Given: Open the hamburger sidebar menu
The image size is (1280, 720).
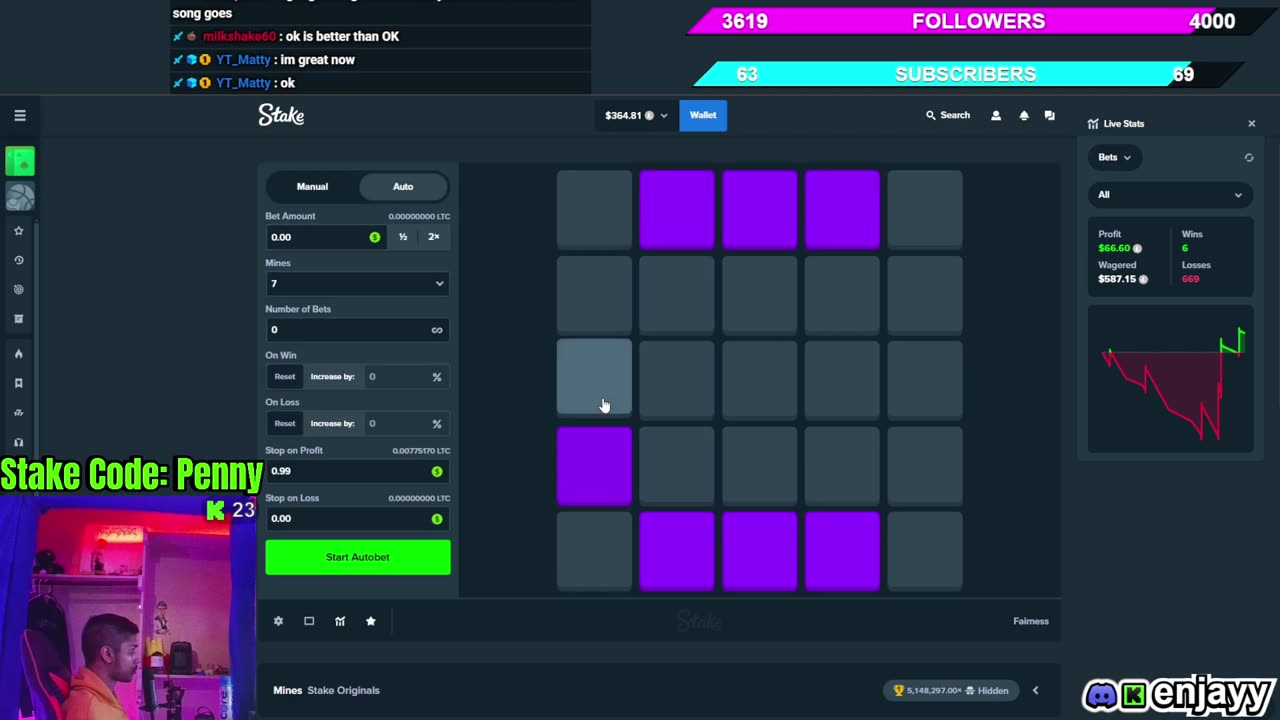Looking at the screenshot, I should pyautogui.click(x=20, y=116).
